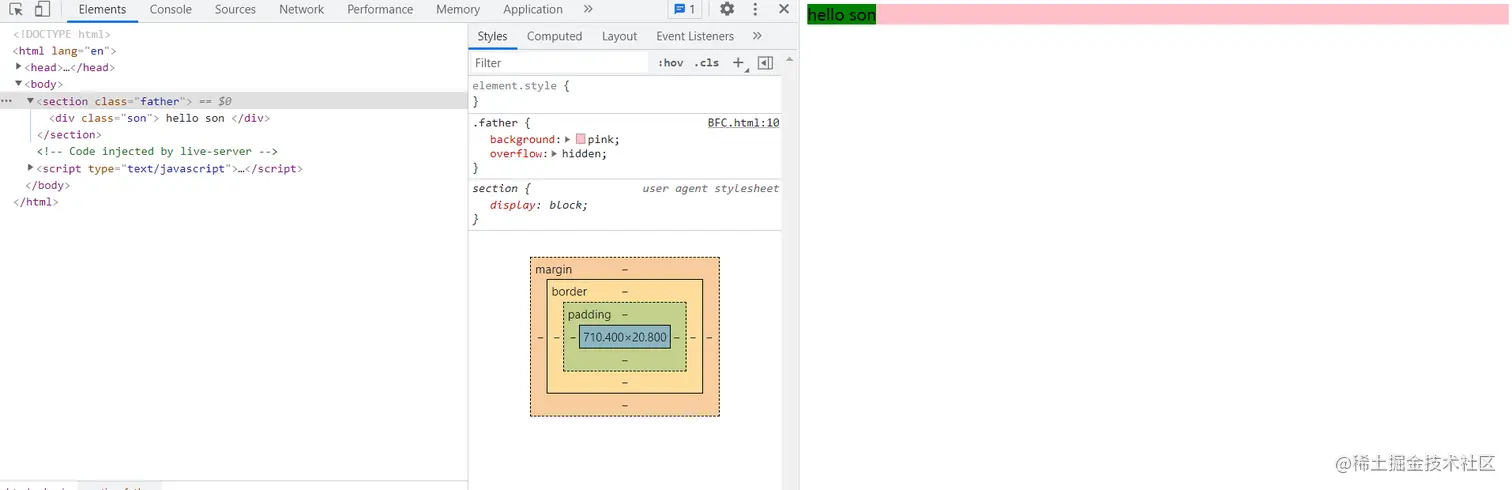The height and width of the screenshot is (490, 1512).
Task: Select the html lang en element row
Action: [65, 51]
